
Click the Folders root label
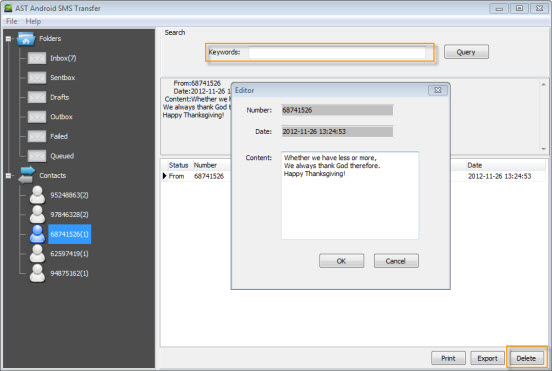pos(50,38)
